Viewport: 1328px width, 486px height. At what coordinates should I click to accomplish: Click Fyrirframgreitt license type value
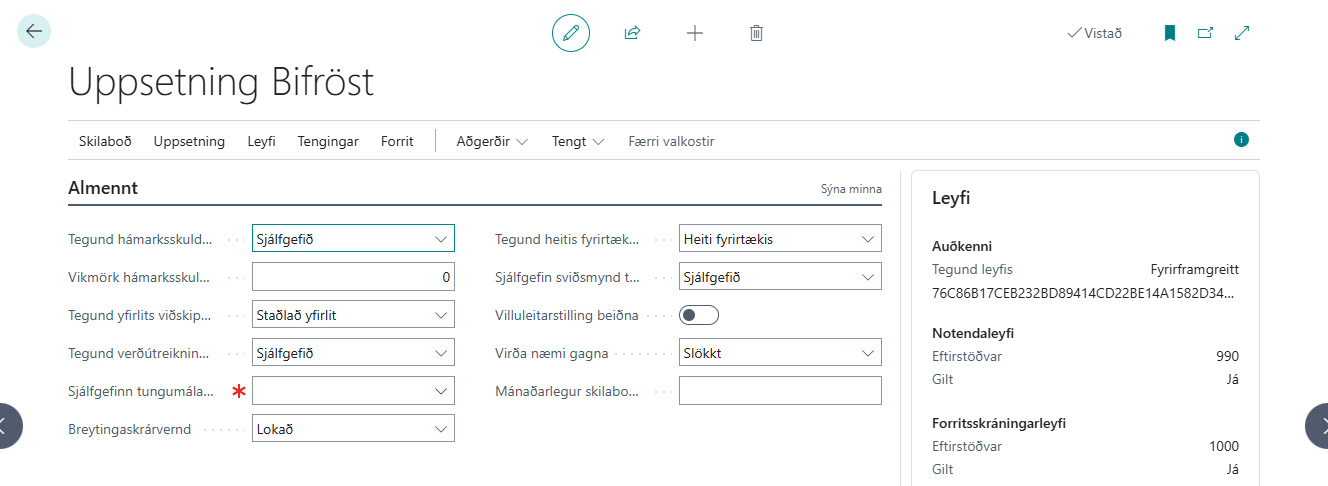[1195, 269]
